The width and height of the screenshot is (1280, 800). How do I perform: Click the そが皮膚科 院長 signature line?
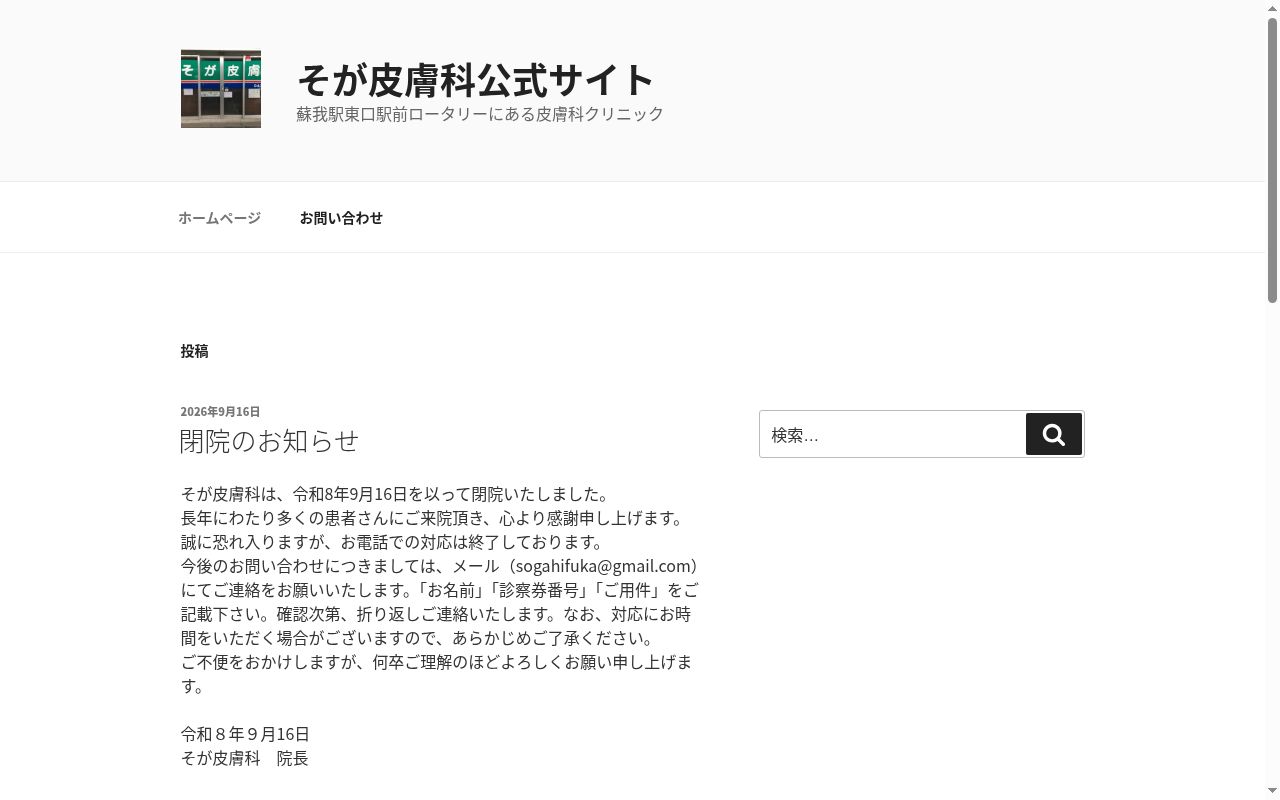pyautogui.click(x=245, y=758)
